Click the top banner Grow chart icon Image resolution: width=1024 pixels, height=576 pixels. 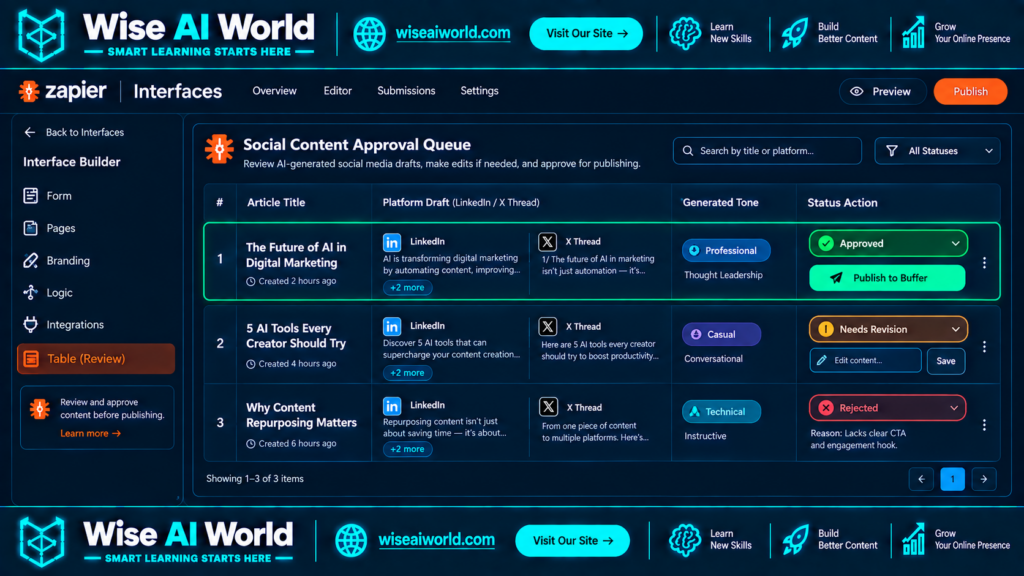[914, 33]
